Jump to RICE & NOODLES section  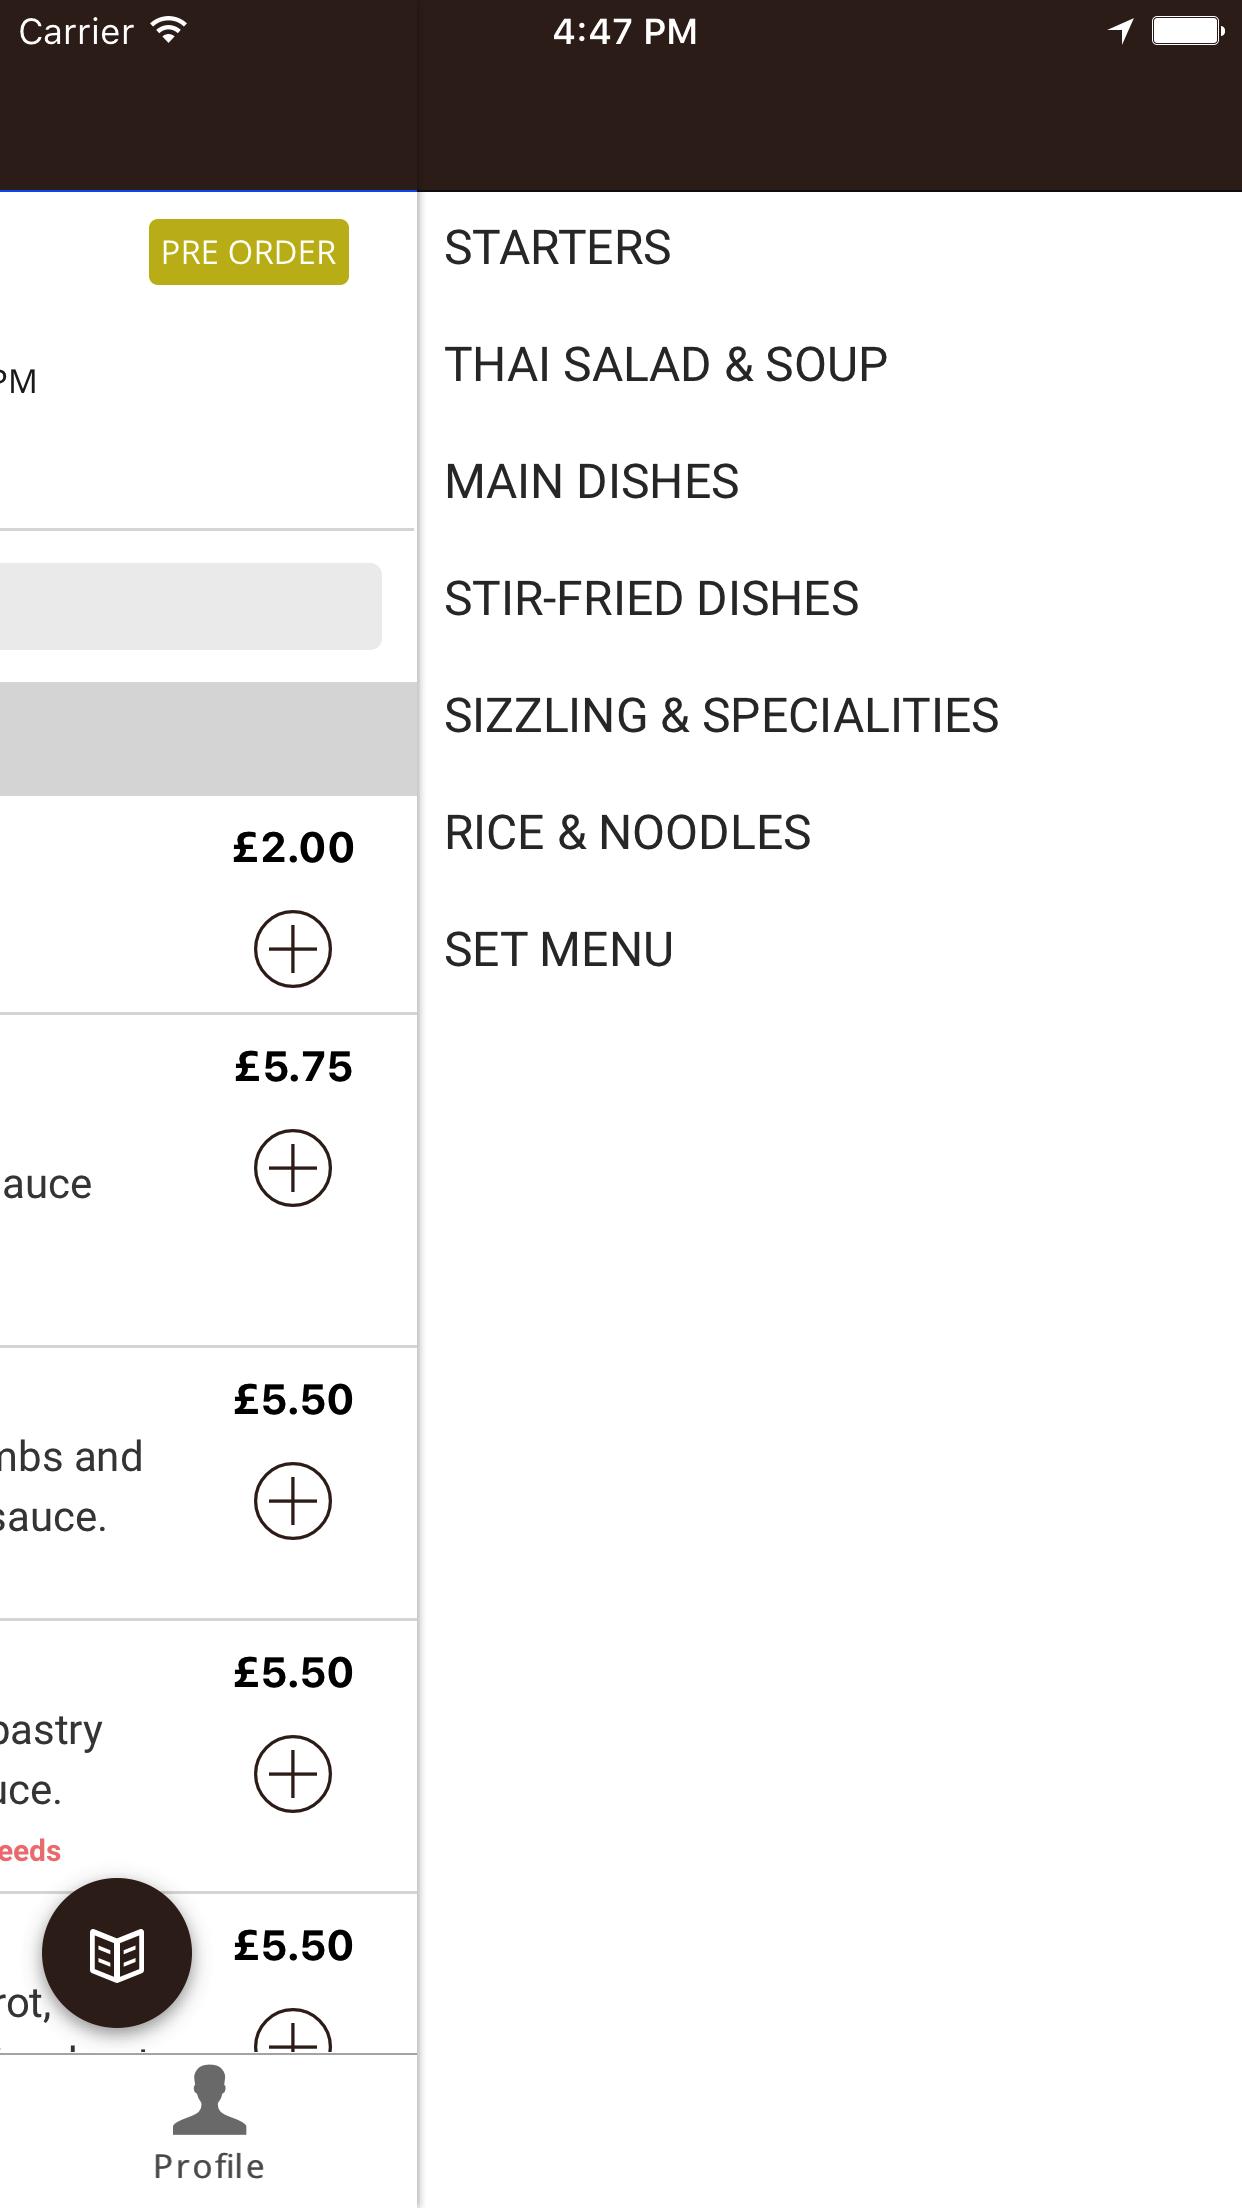point(628,833)
